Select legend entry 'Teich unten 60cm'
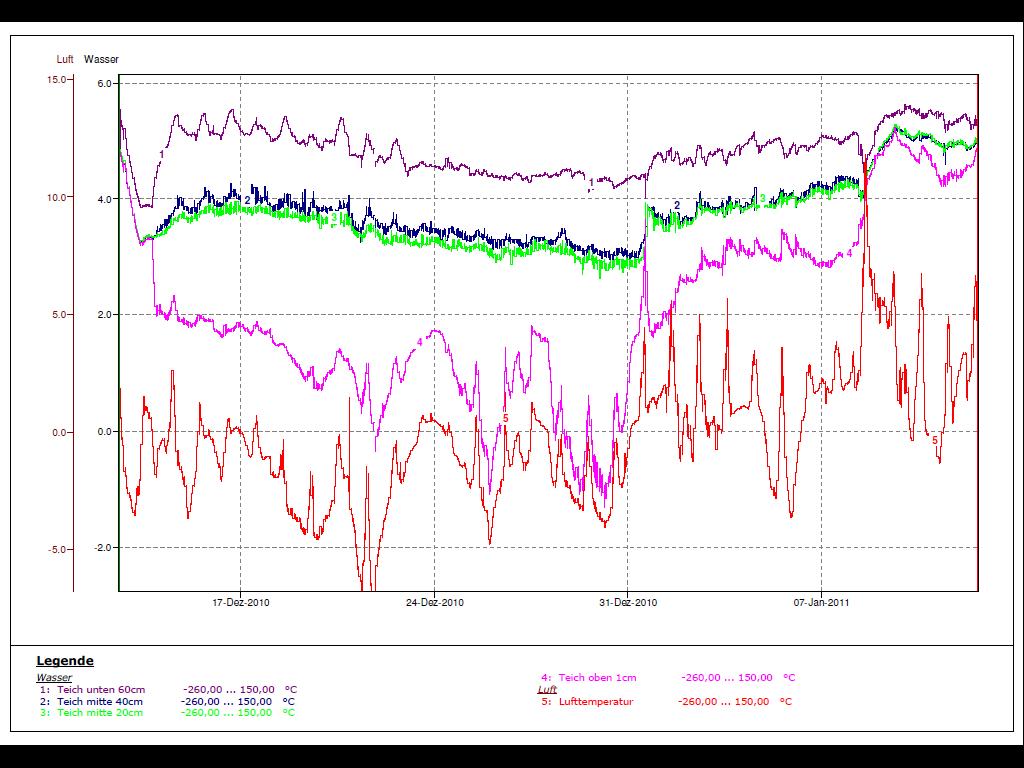Image resolution: width=1024 pixels, height=768 pixels. 100,690
